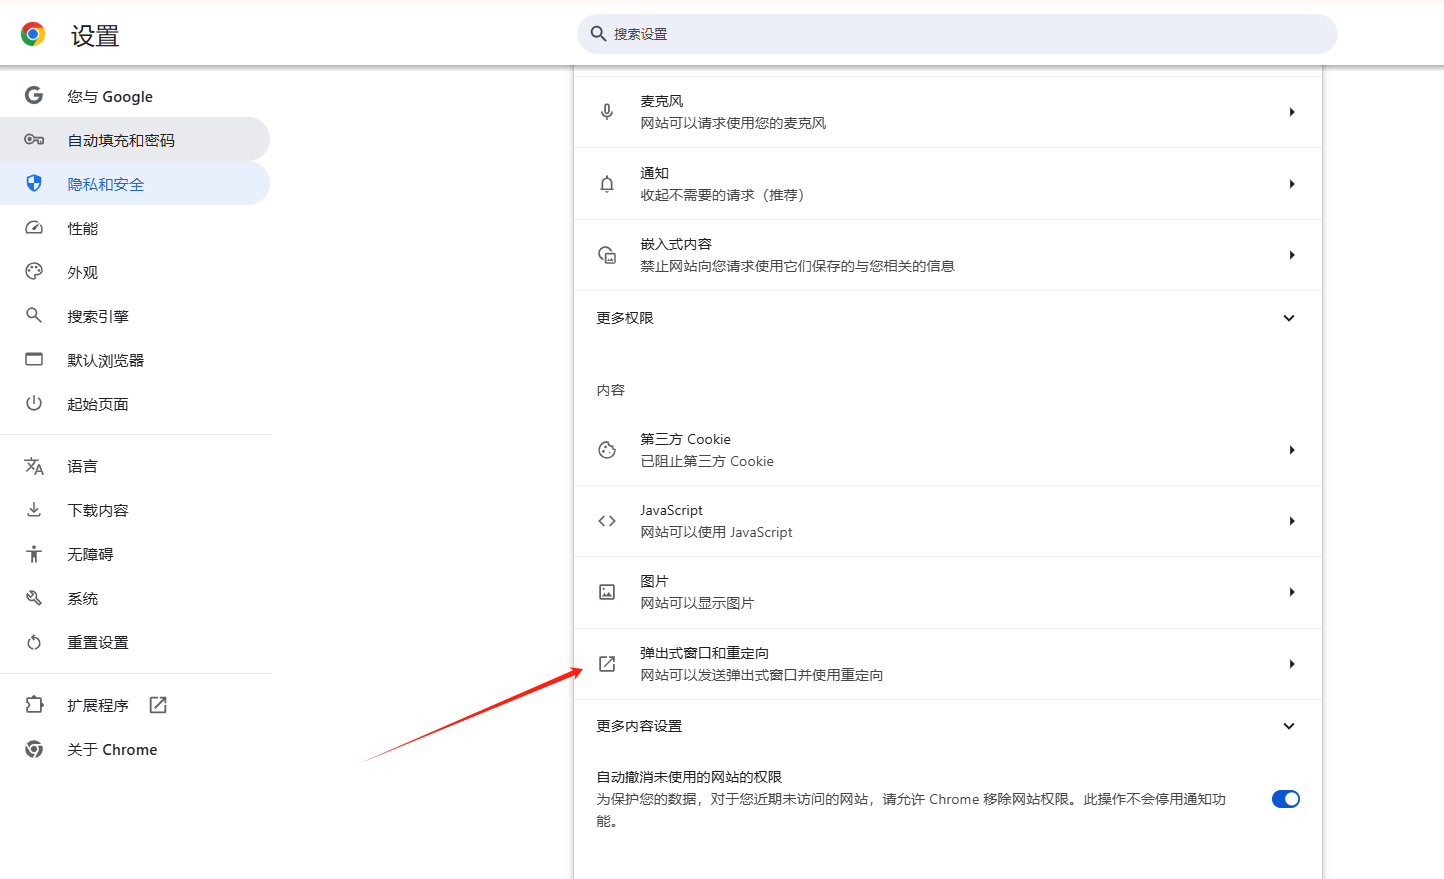Expand the 更多权限 section chevron
Image resolution: width=1444 pixels, height=879 pixels.
(1289, 318)
